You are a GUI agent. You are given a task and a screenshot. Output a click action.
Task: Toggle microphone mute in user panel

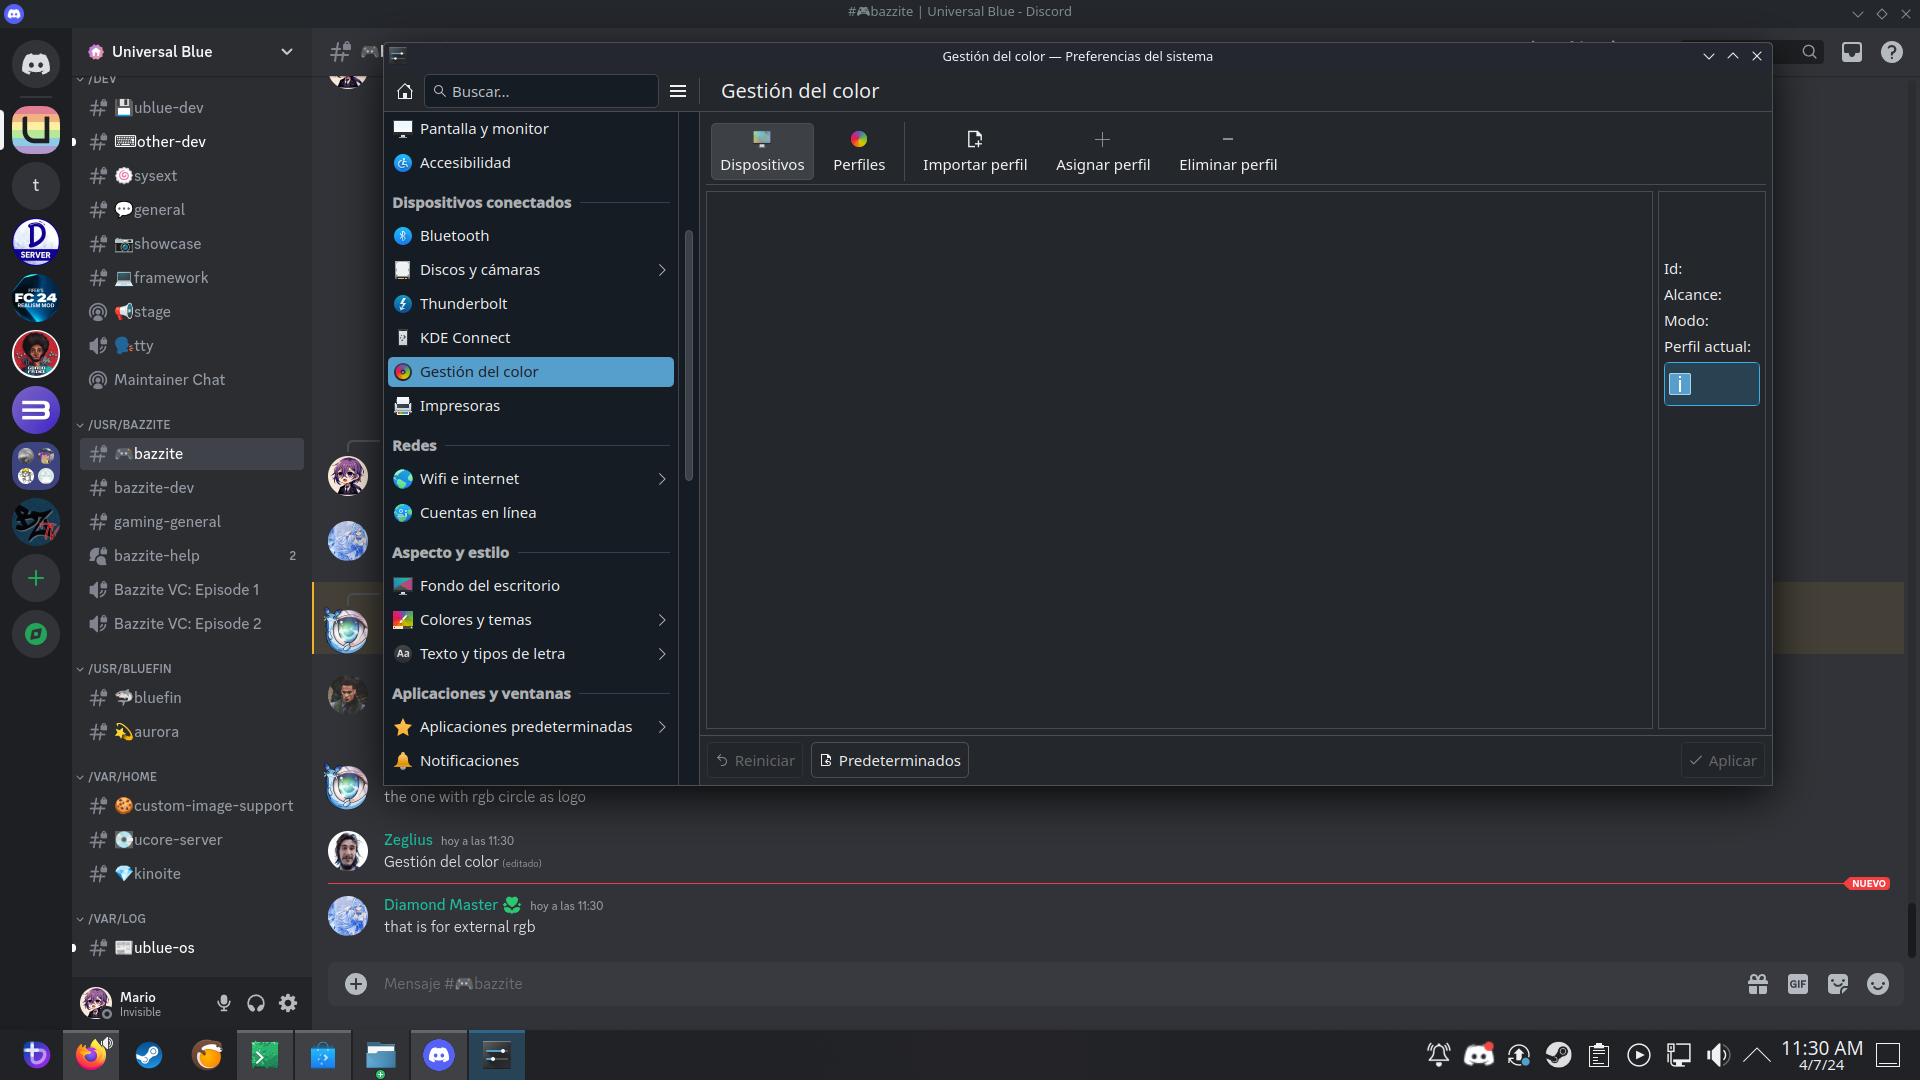224,1003
